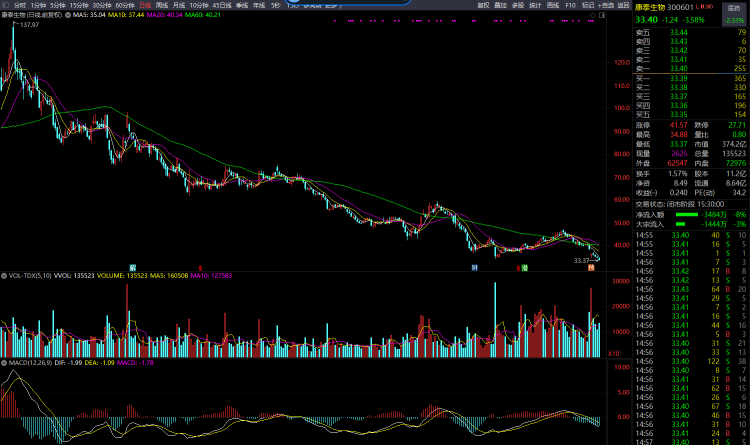The width and height of the screenshot is (750, 445).
Task: Switch to 分时 intraday view
Action: pos(19,5)
